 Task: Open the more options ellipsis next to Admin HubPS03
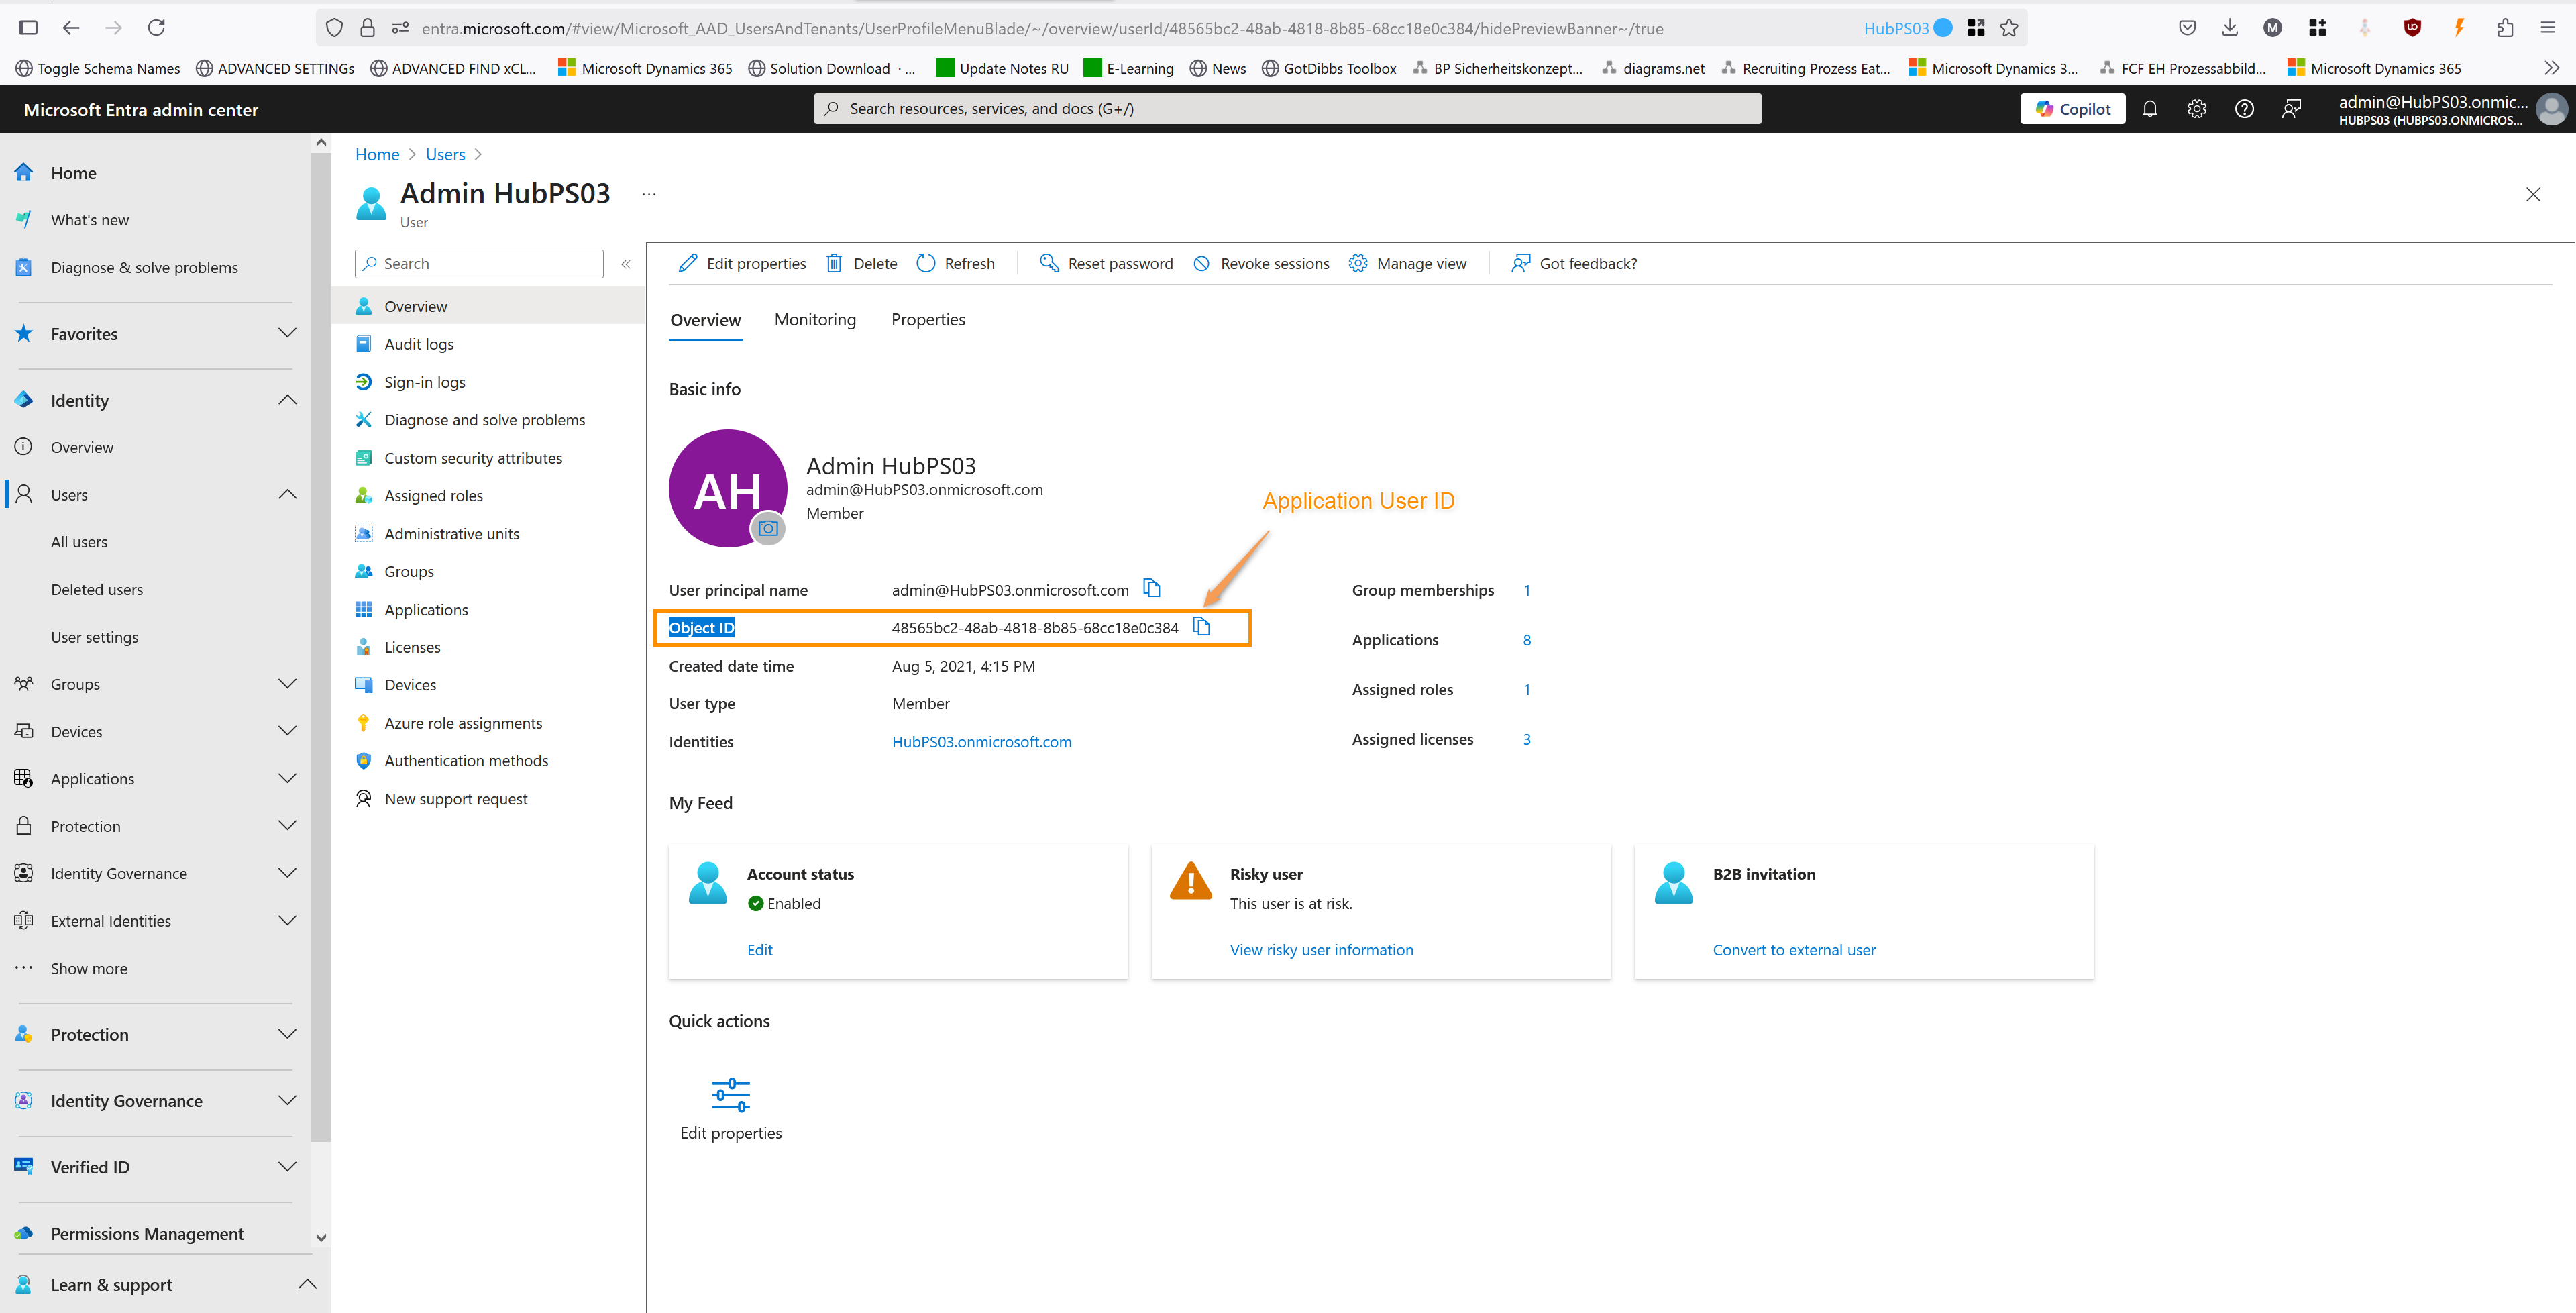[649, 194]
